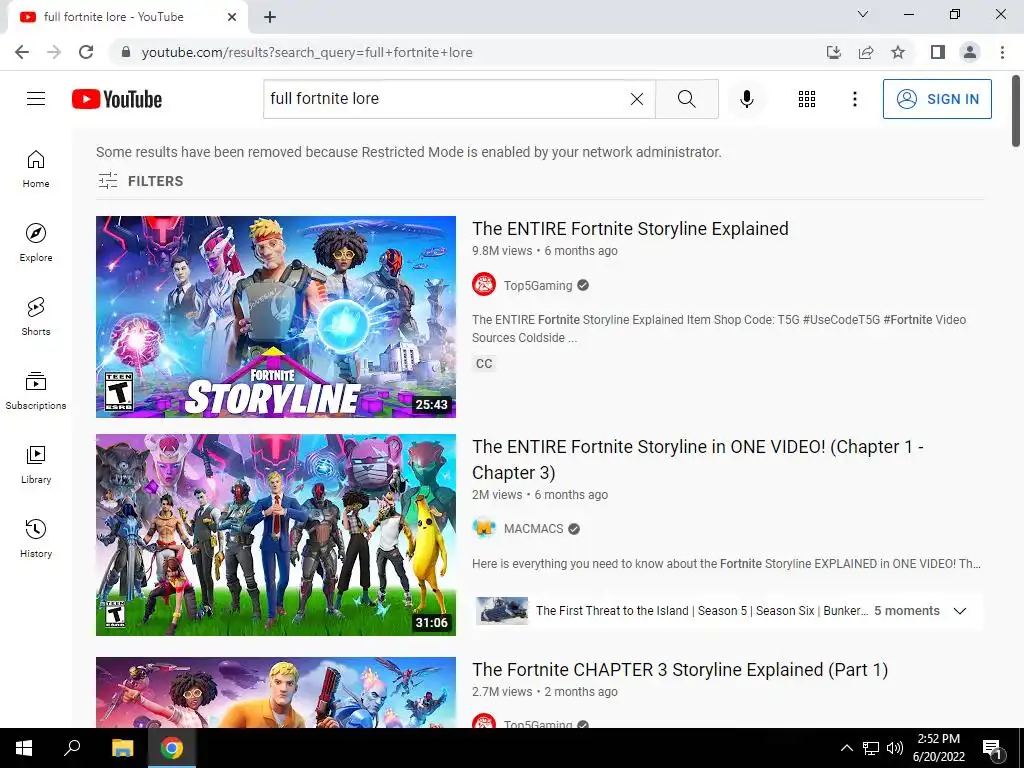Click the SIGN IN button

(x=936, y=99)
